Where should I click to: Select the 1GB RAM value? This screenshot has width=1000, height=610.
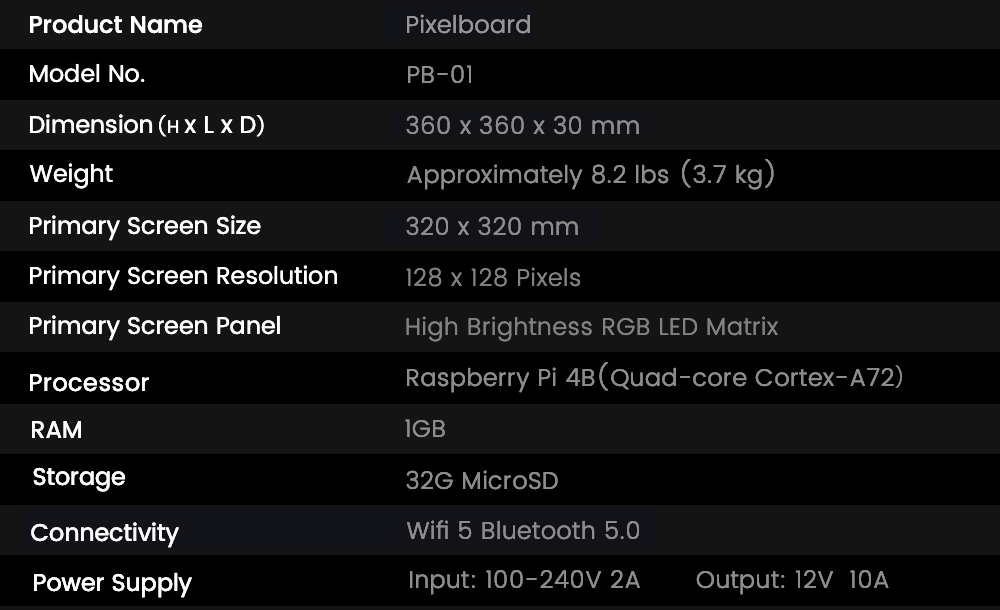pos(425,429)
